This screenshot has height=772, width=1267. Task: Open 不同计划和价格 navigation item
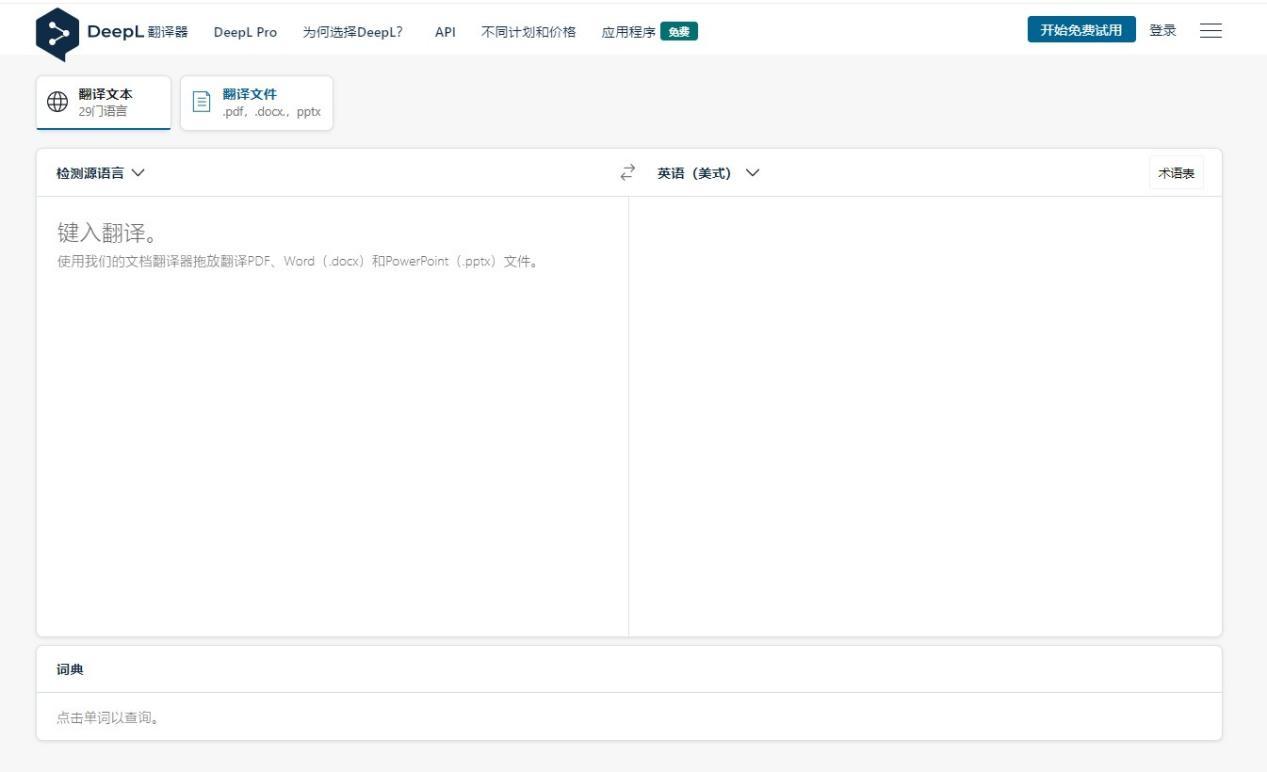[528, 32]
